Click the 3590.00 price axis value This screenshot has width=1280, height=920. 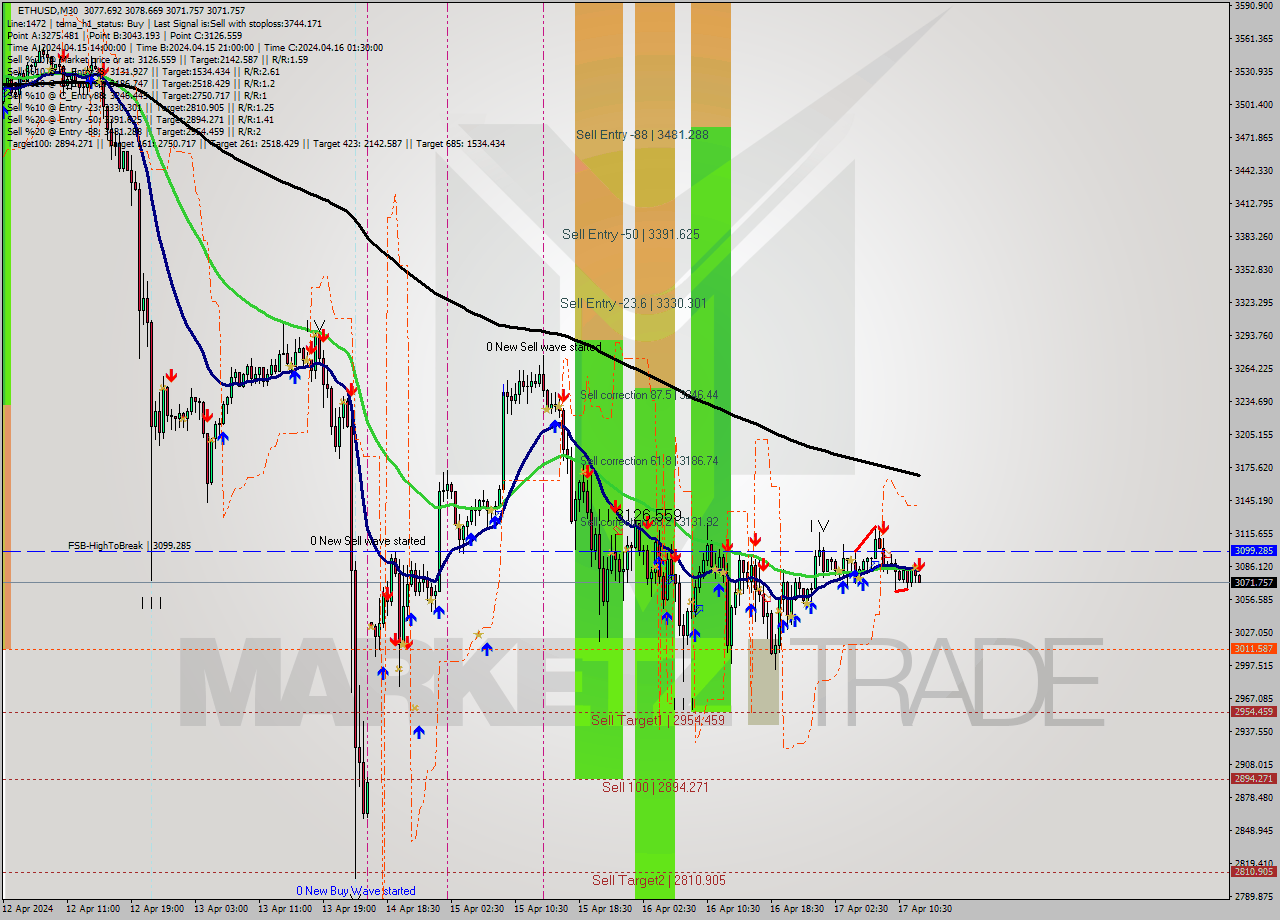coord(1254,6)
